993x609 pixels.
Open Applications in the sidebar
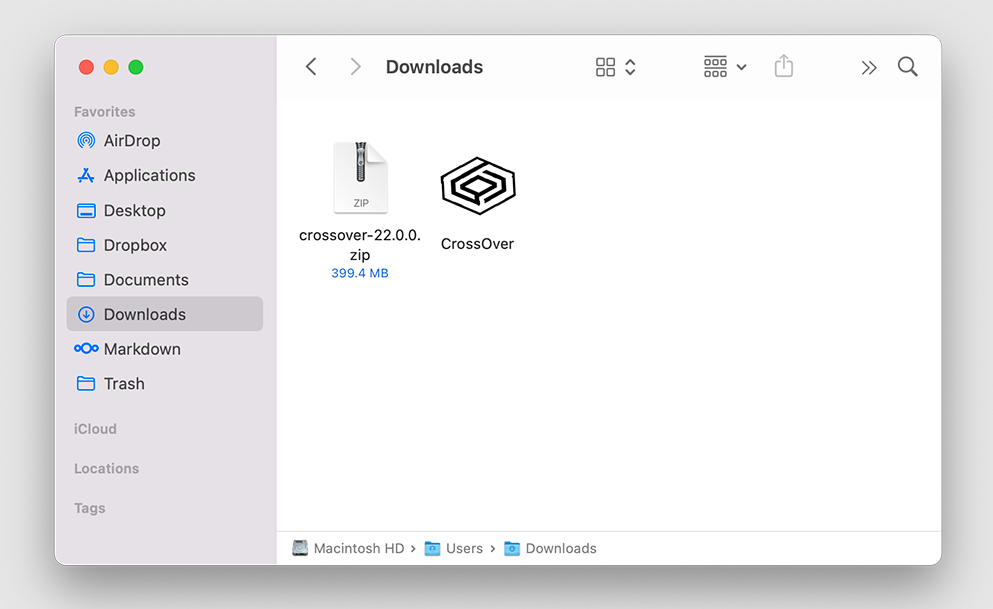165,175
